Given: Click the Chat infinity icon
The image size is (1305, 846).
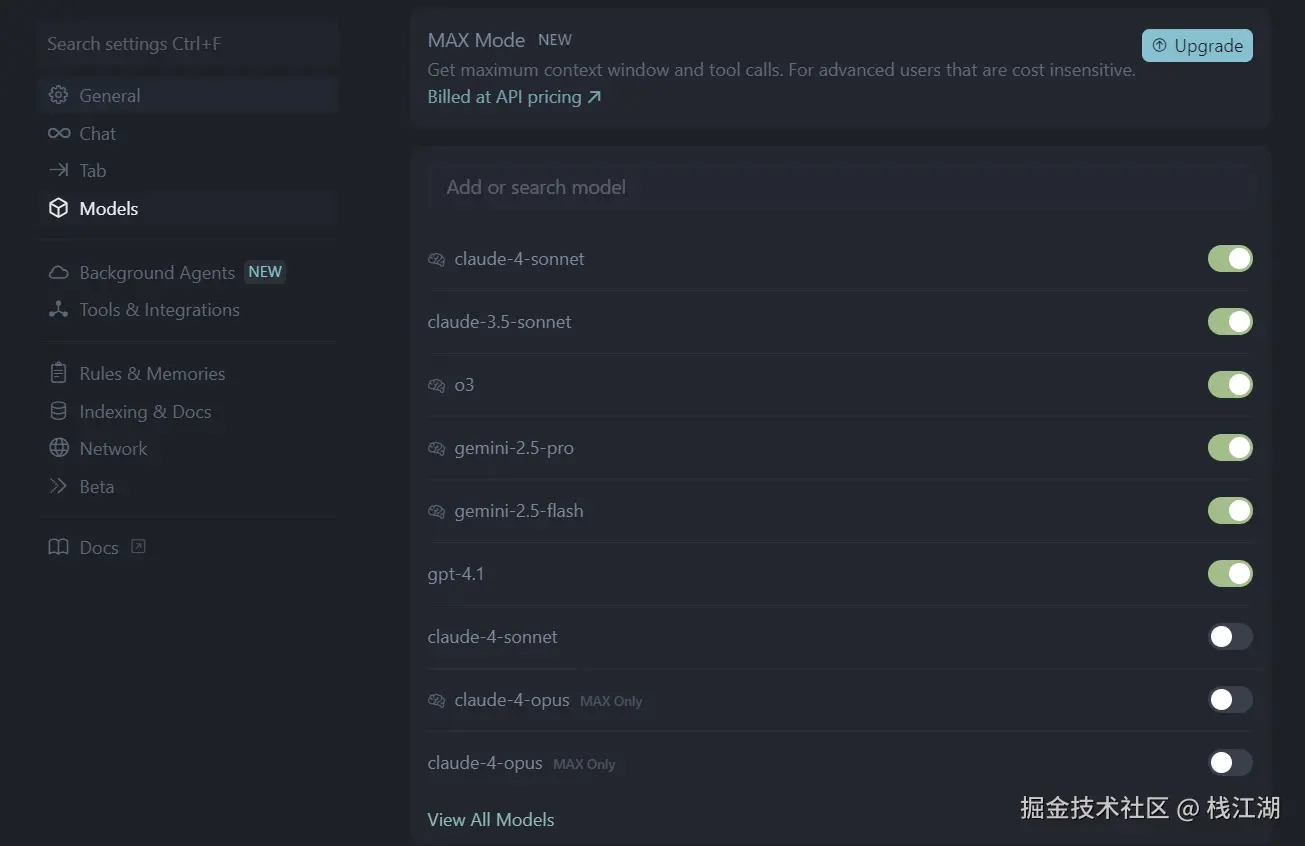Looking at the screenshot, I should tap(59, 133).
